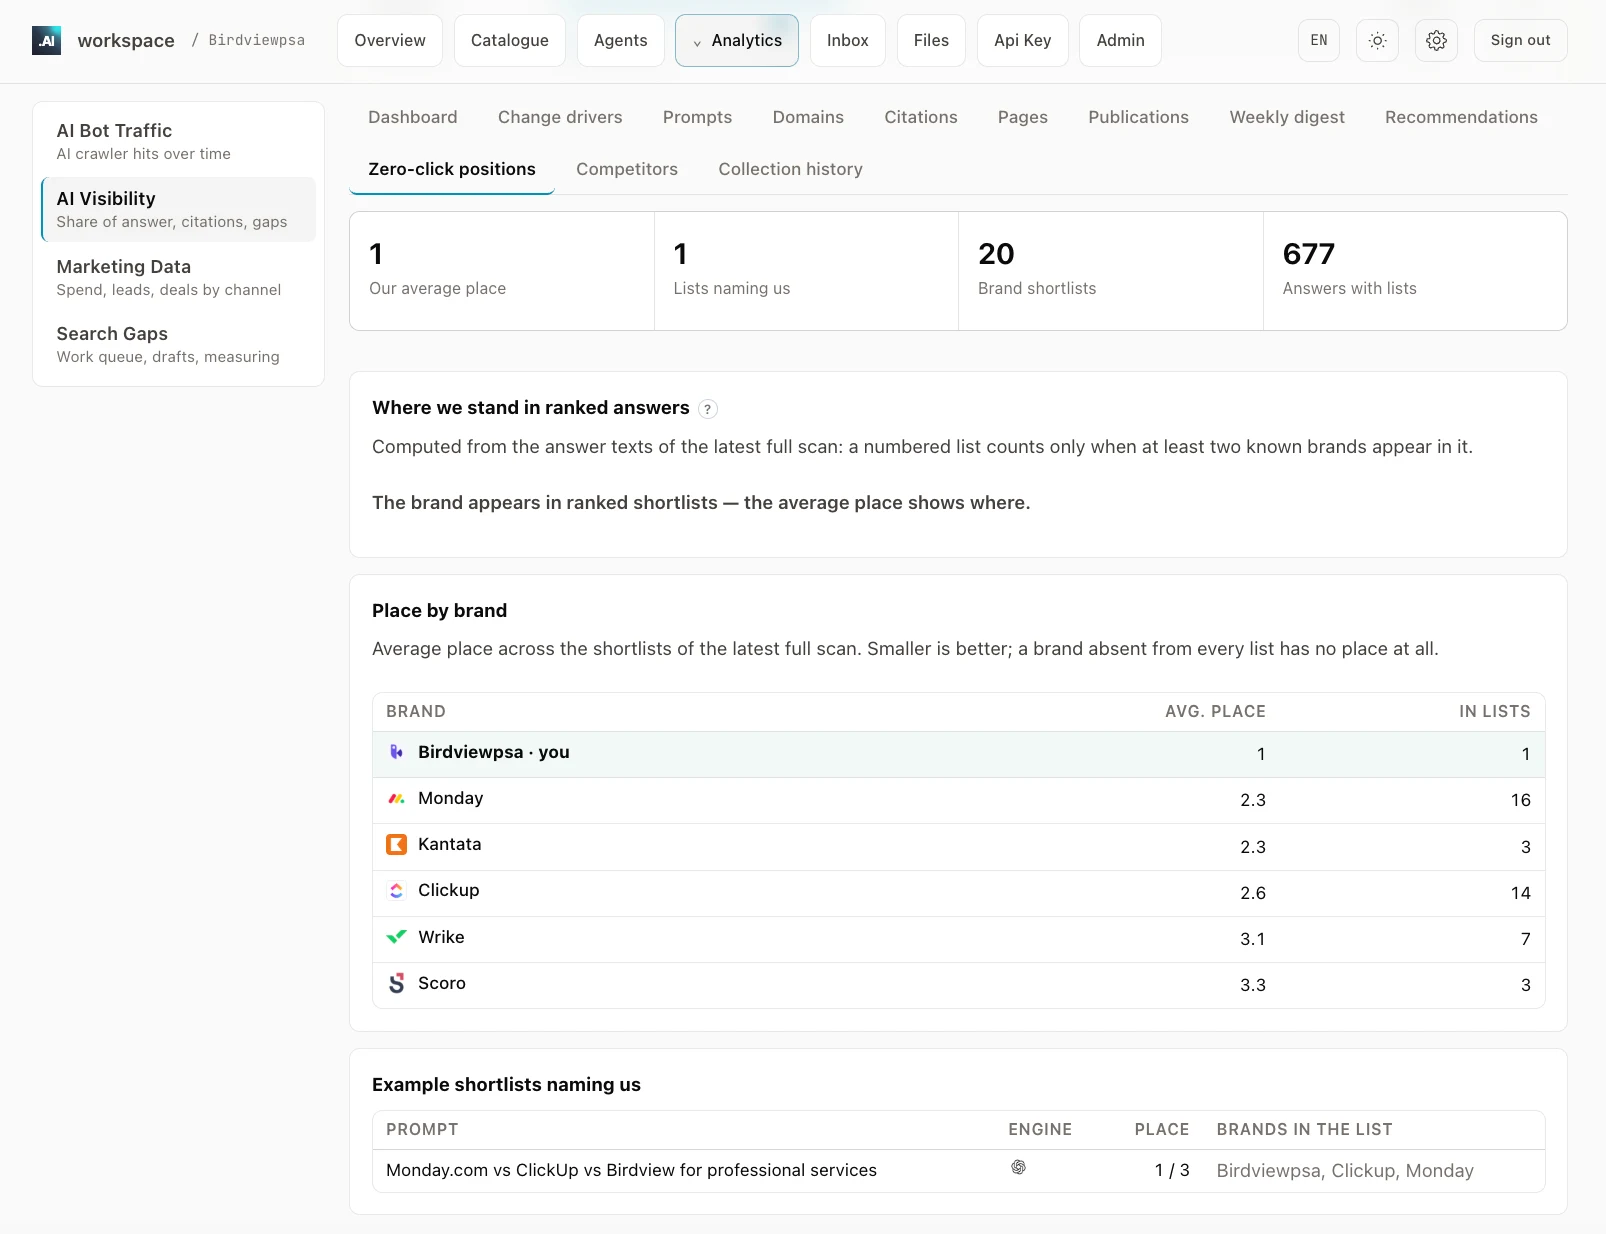1606x1234 pixels.
Task: Switch to the Dashboard tab
Action: [413, 117]
